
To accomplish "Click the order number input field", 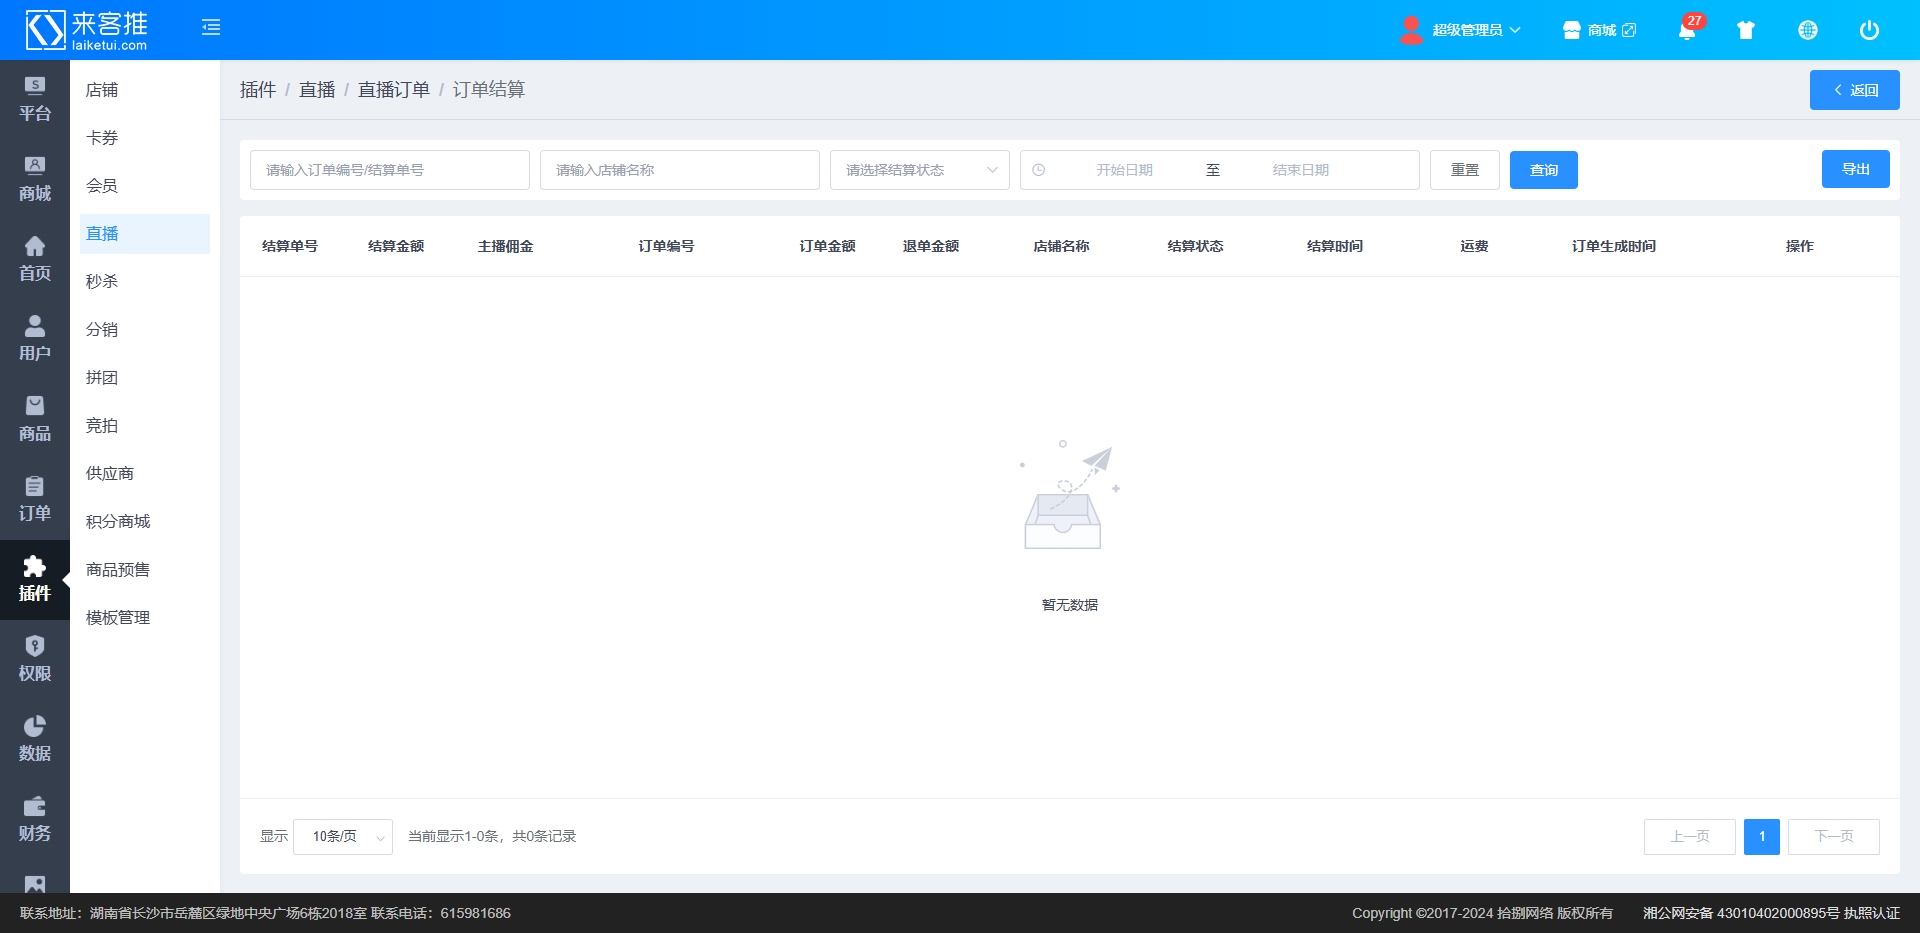I will pyautogui.click(x=389, y=170).
